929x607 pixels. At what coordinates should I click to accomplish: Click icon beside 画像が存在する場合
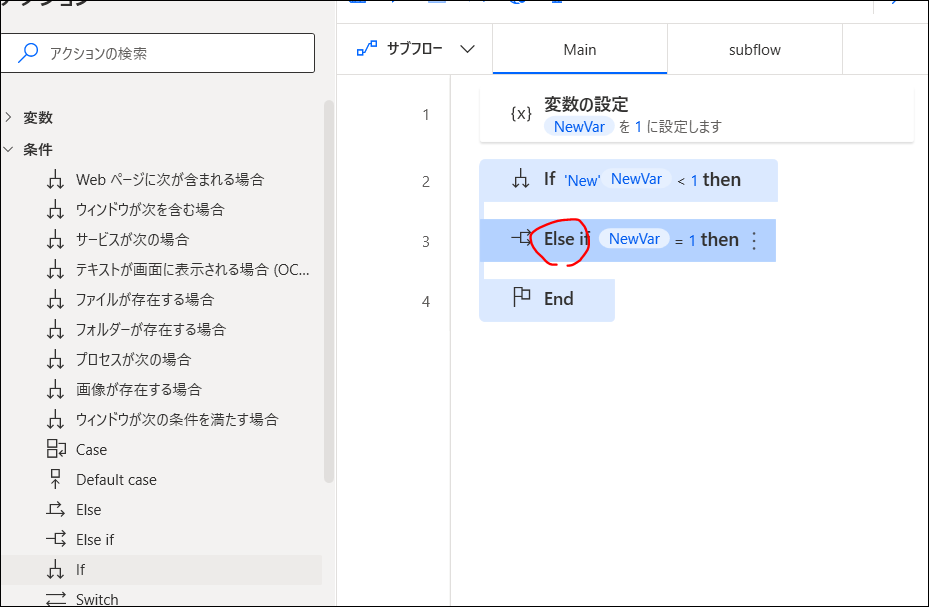[56, 390]
